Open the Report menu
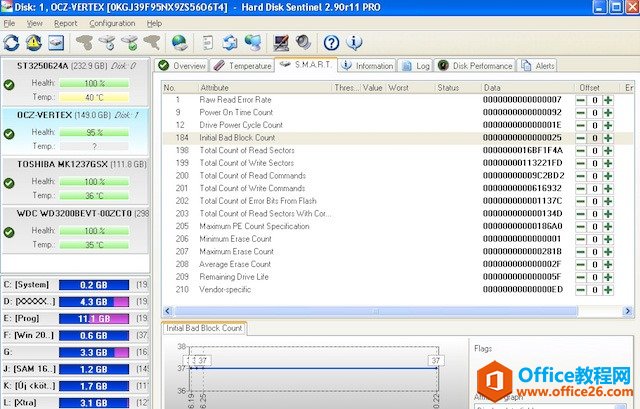 click(65, 23)
